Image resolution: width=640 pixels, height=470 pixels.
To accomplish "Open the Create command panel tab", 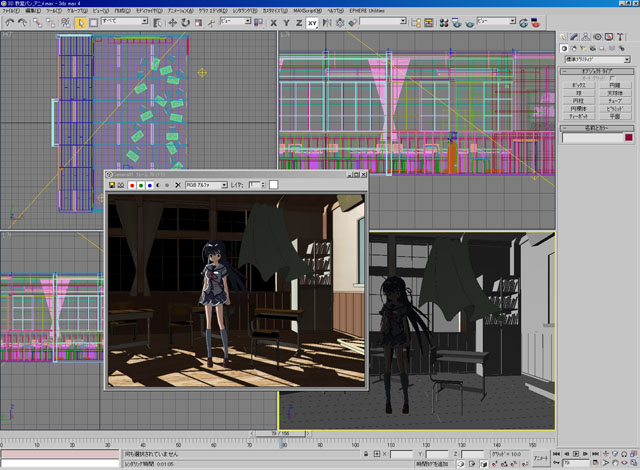I will click(563, 37).
